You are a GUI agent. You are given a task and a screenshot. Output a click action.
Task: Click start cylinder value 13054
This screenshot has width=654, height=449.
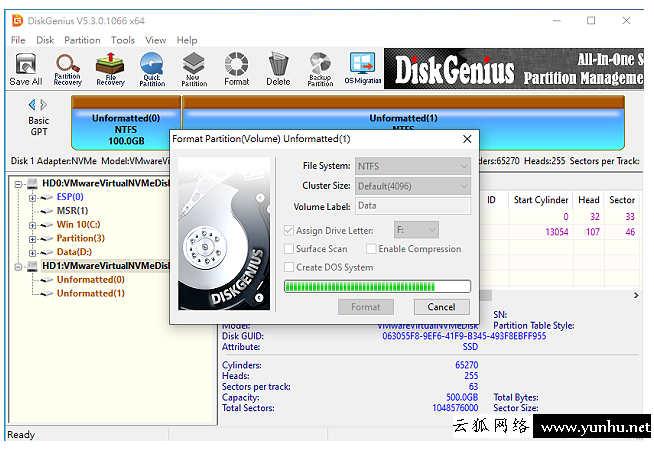point(557,232)
